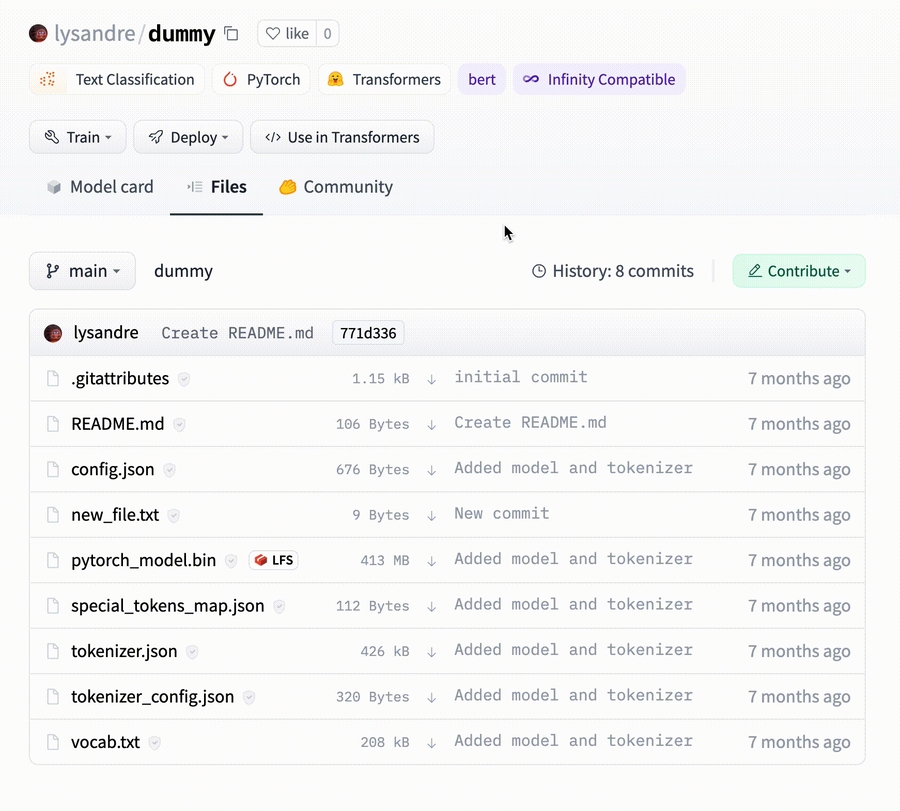Click the Use in Transformers button

342,137
